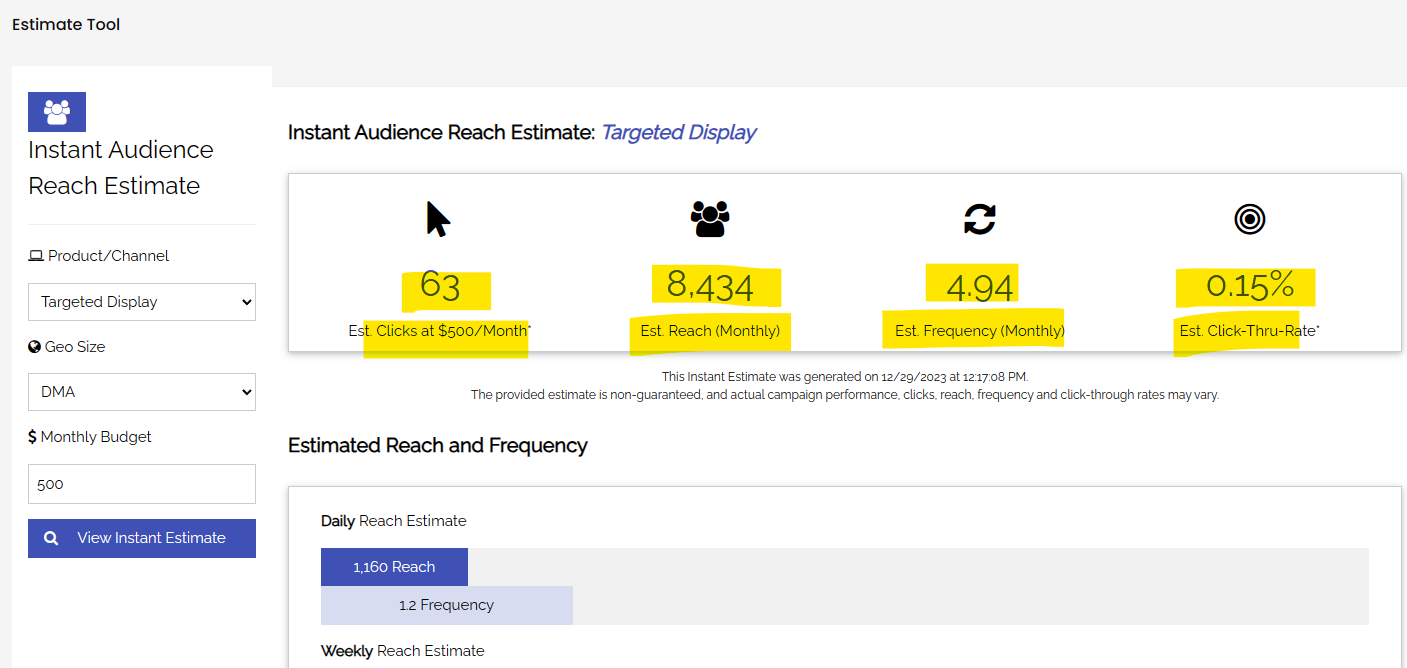The image size is (1407, 668).
Task: Click the mouse cursor icon above estimated clicks
Action: [x=438, y=219]
